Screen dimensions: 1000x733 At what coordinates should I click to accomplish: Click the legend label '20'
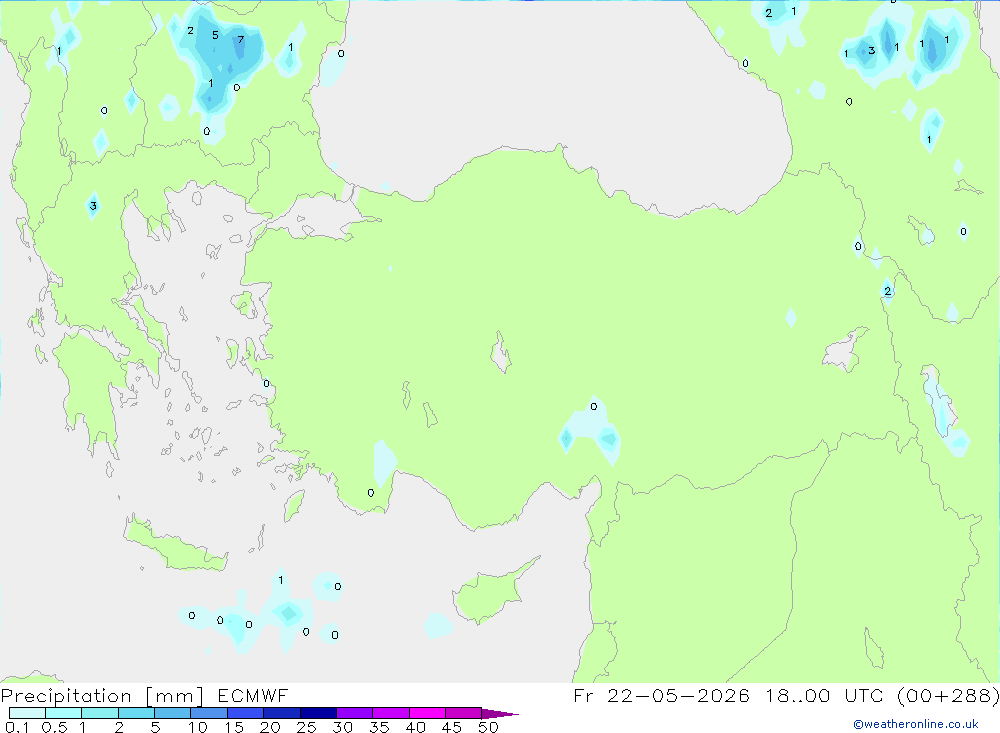click(x=270, y=727)
